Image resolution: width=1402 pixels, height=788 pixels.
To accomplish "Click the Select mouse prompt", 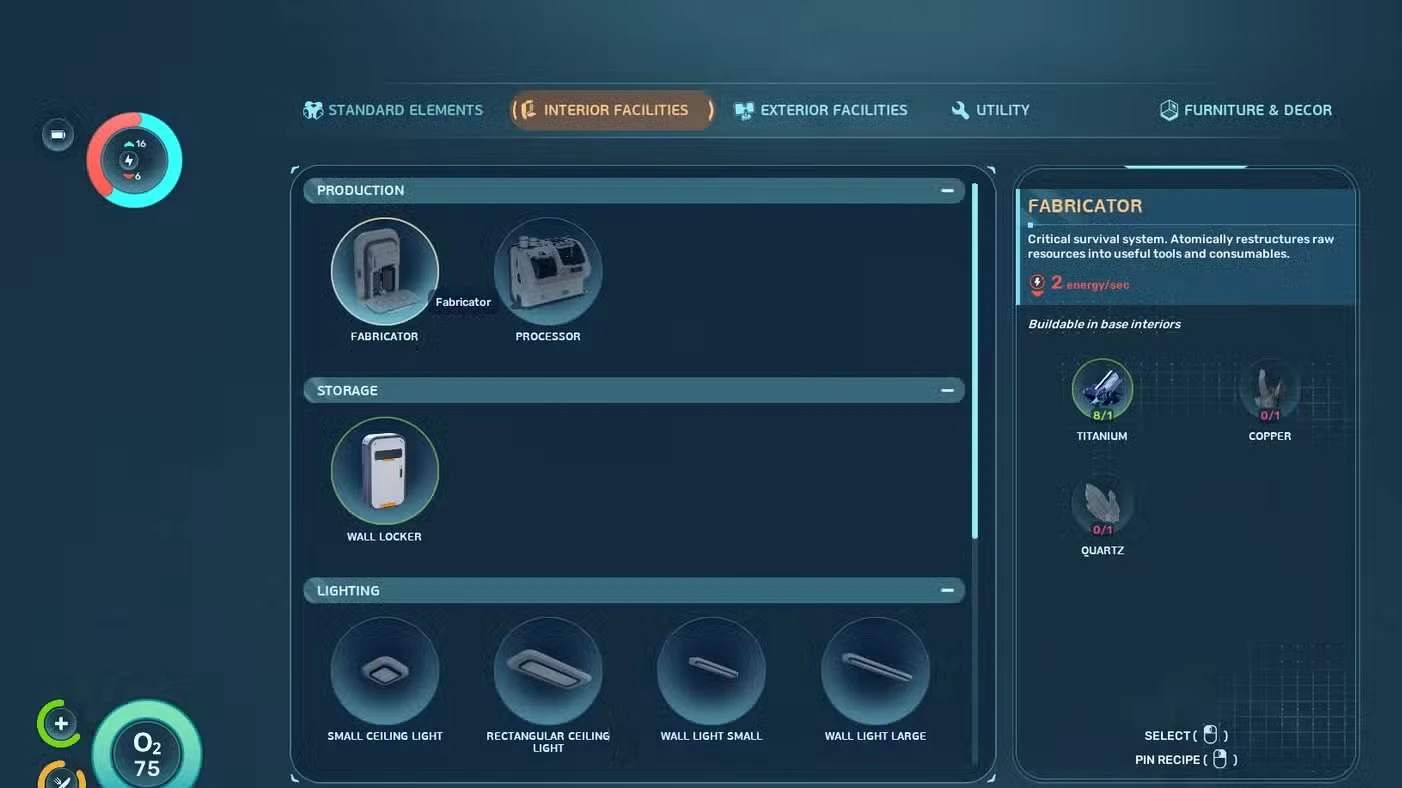I will tap(1186, 735).
